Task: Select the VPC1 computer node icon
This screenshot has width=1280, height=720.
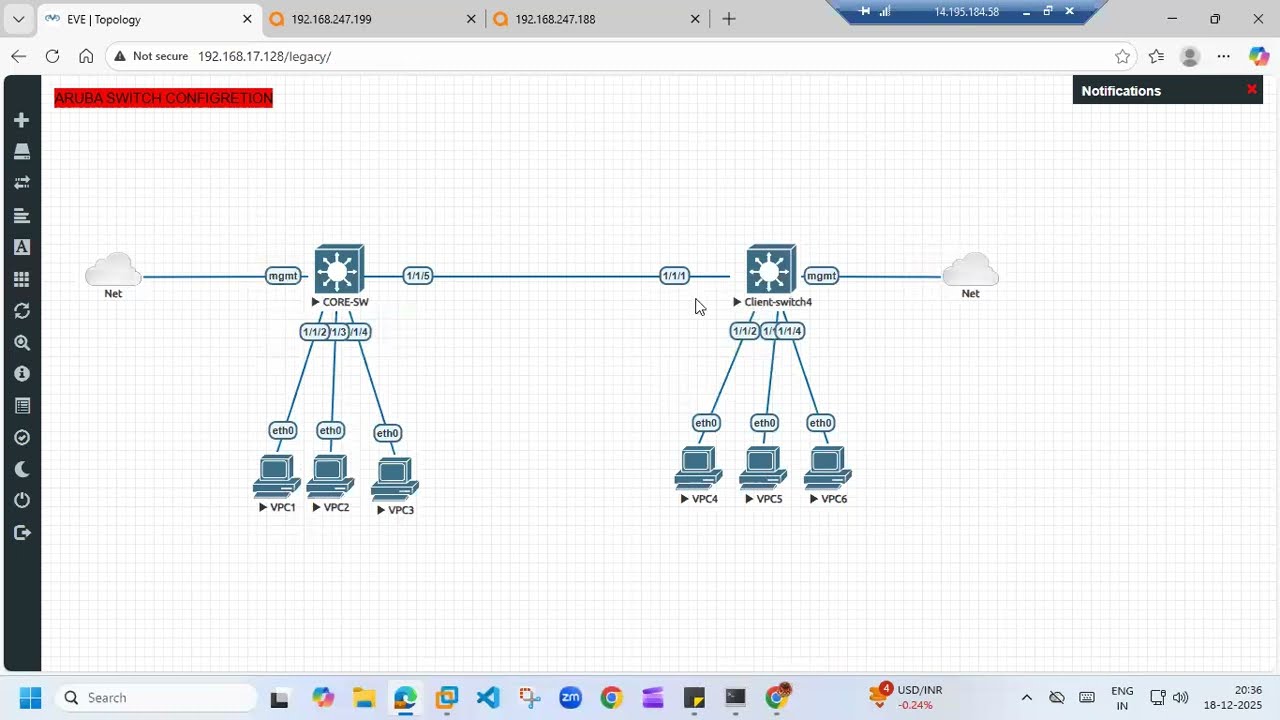Action: pos(276,476)
